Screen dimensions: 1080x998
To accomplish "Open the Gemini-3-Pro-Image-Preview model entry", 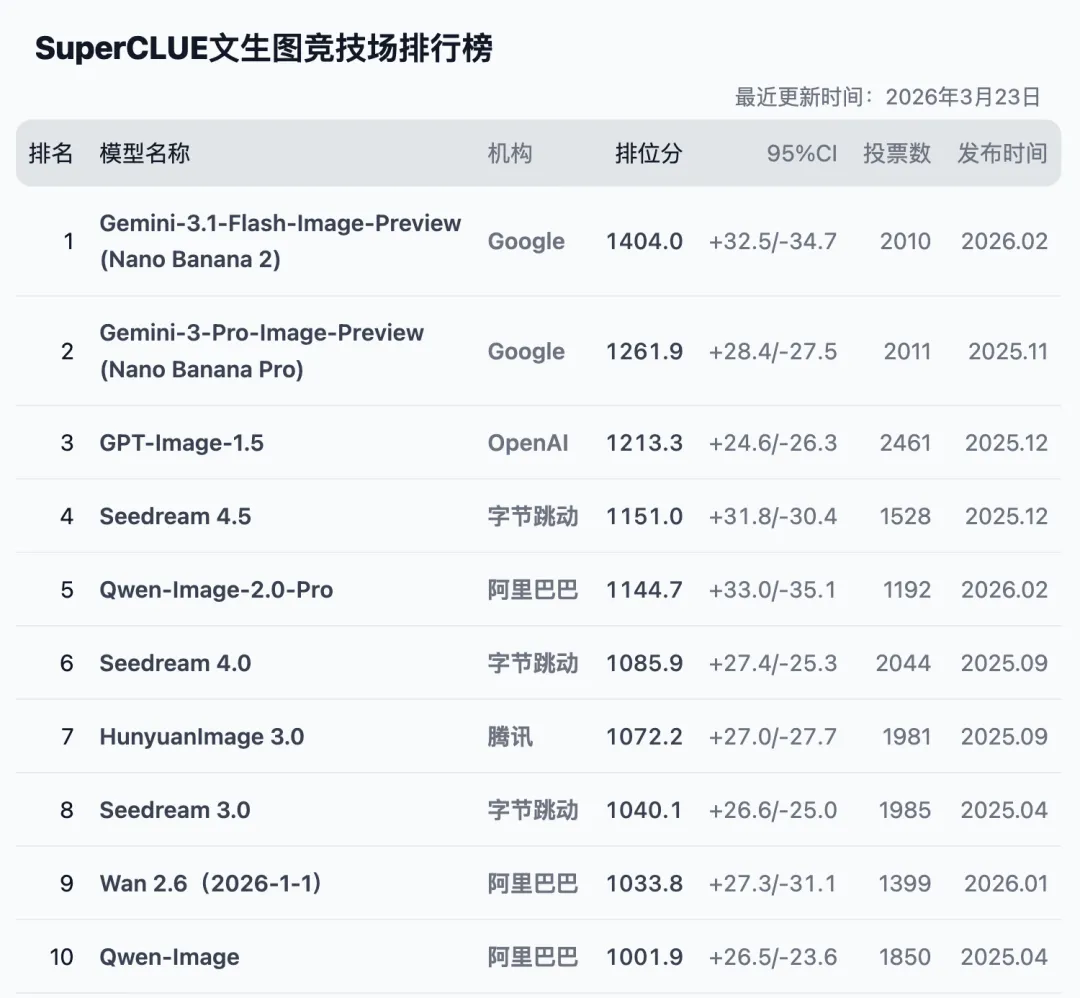I will click(x=261, y=333).
